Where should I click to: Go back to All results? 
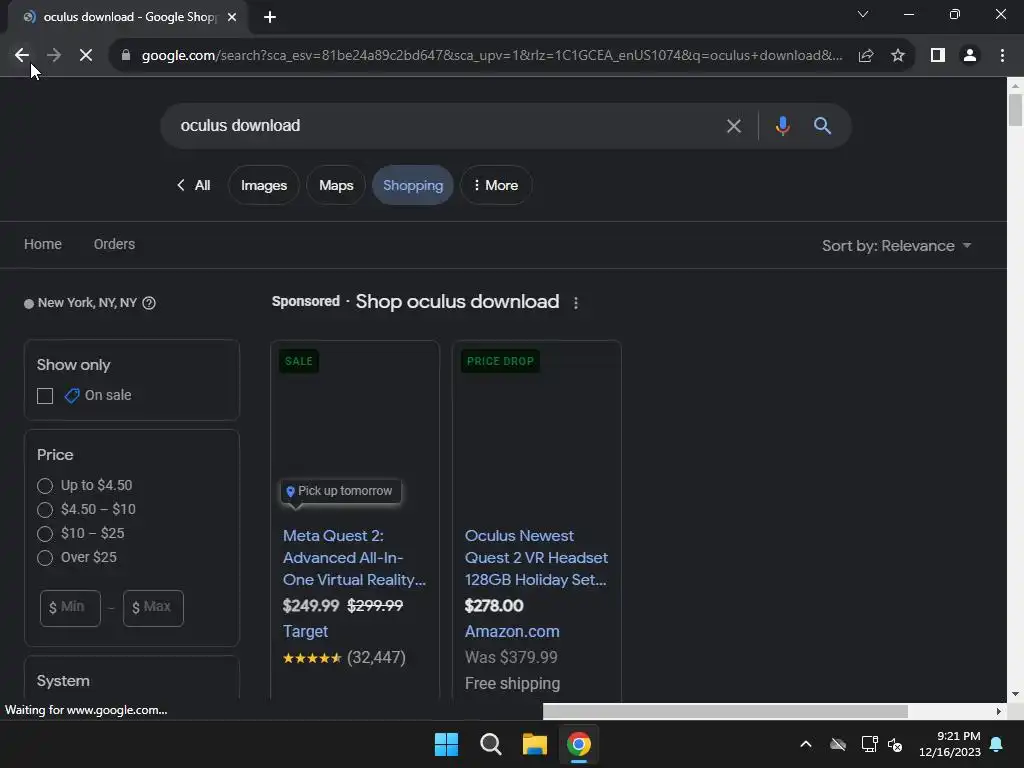(193, 185)
